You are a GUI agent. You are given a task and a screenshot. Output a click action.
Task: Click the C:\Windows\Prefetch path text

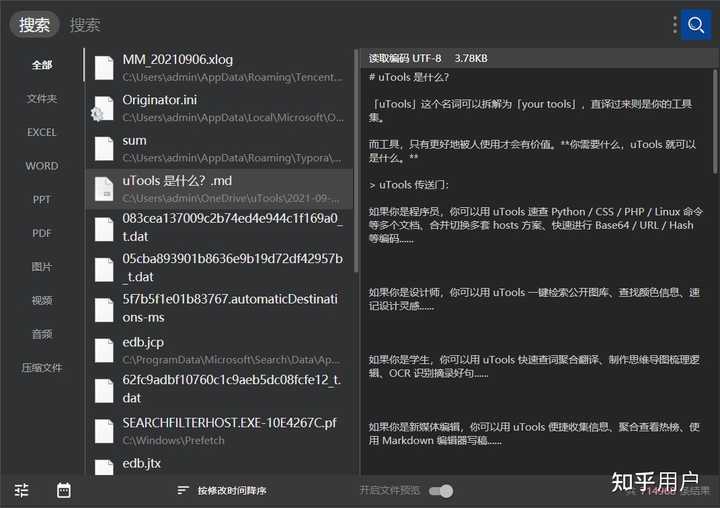(174, 440)
